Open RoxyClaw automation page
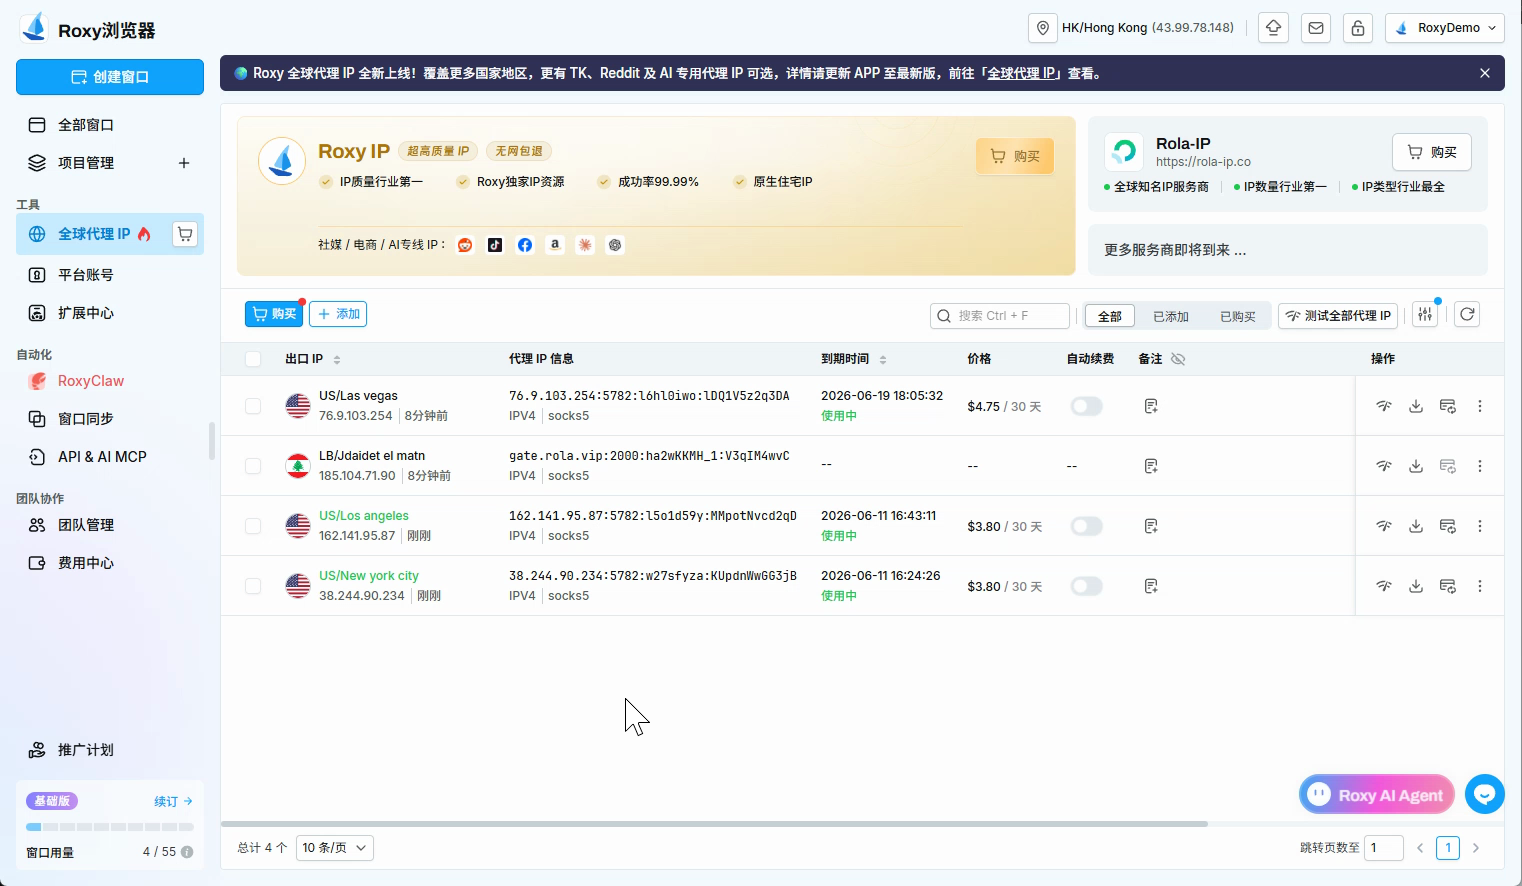The image size is (1522, 886). 110,381
